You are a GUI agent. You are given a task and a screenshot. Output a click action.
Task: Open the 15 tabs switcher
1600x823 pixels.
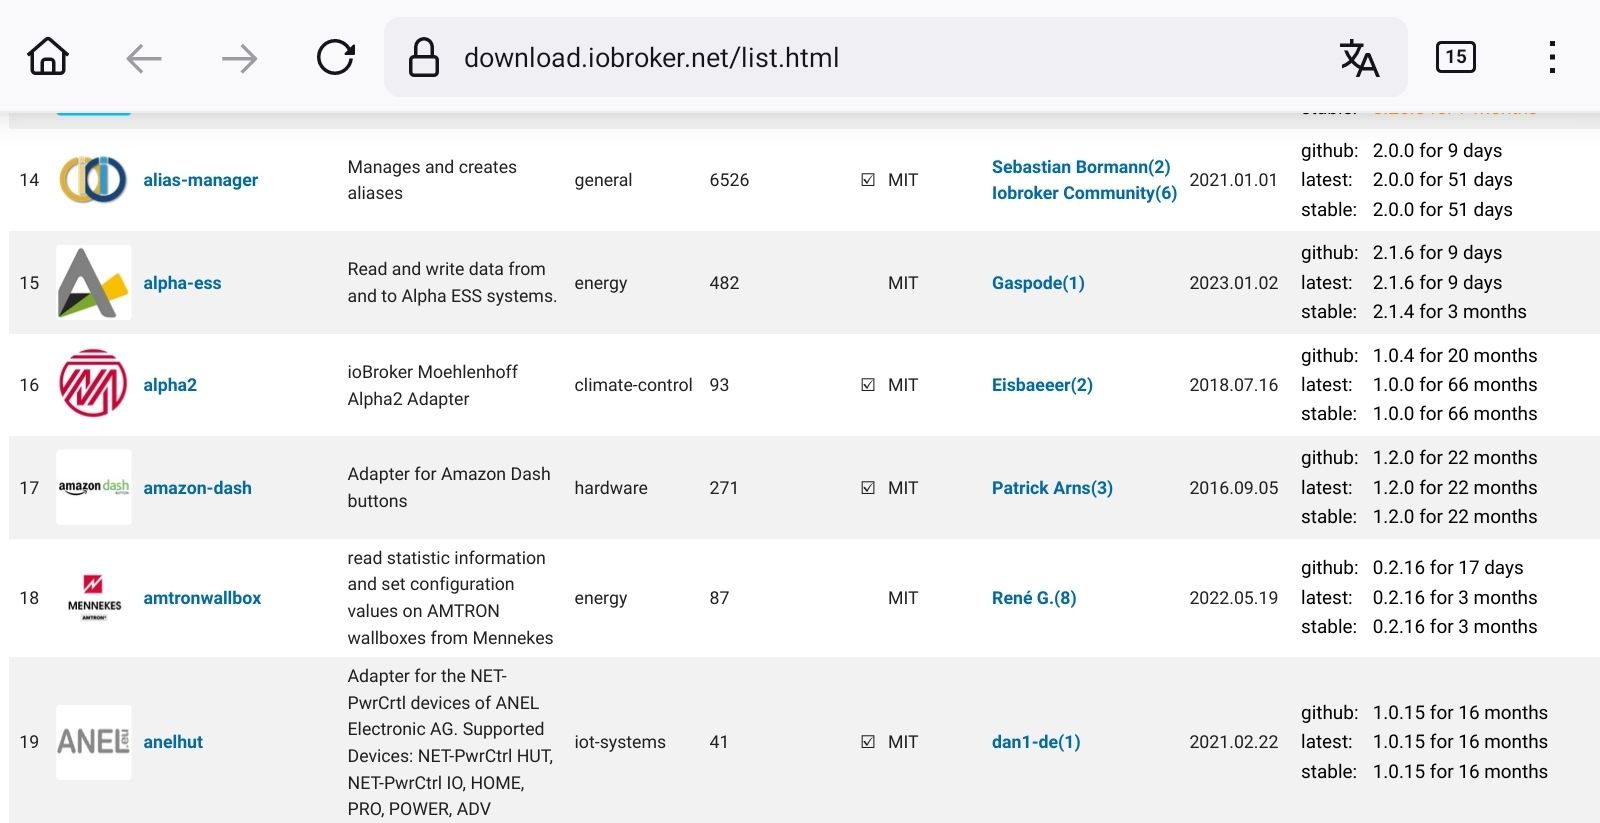[1455, 57]
